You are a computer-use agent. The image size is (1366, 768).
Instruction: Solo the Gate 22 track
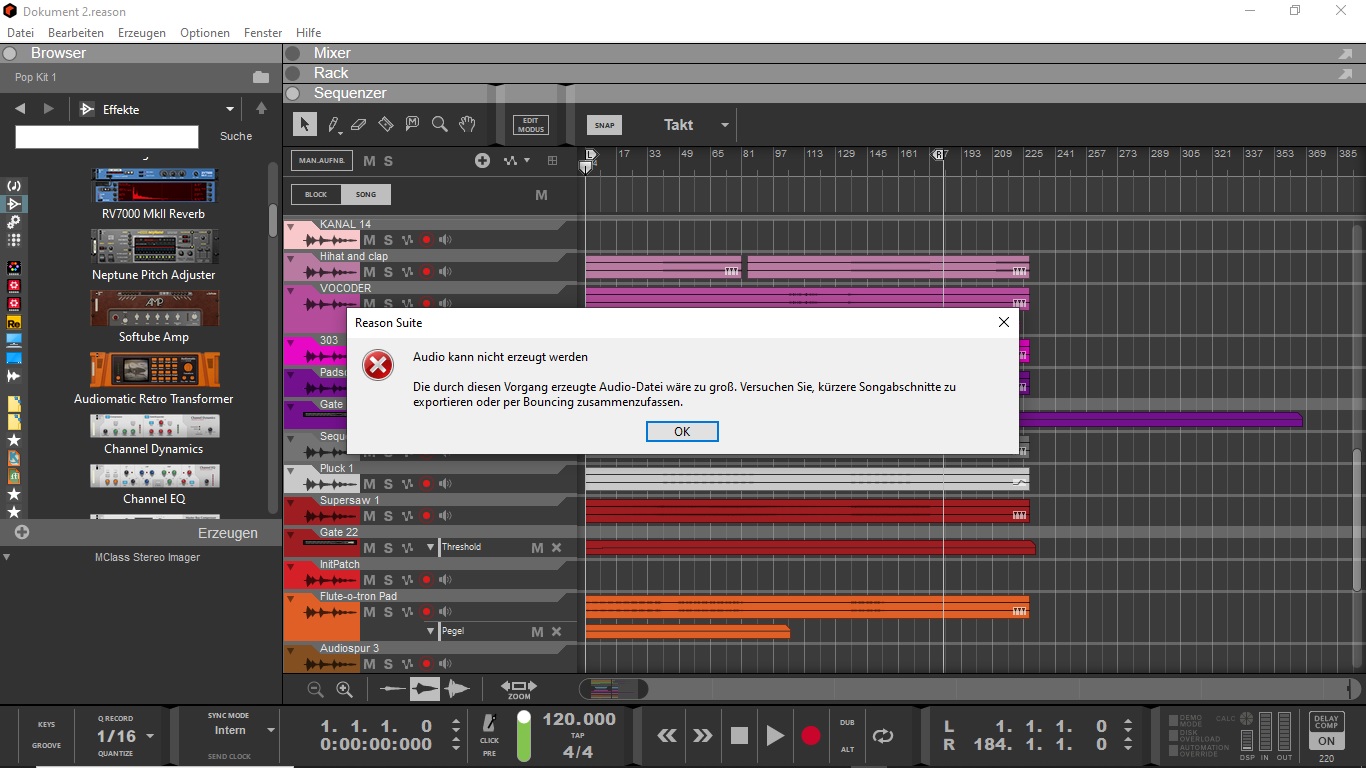(388, 548)
